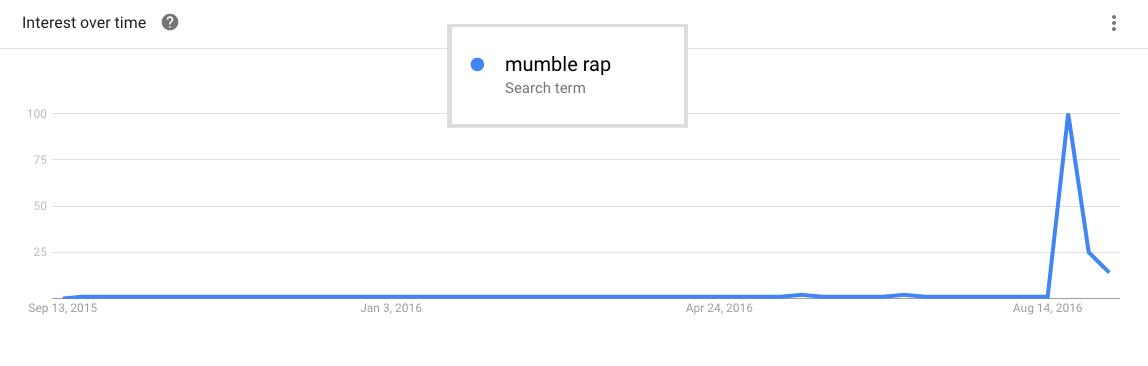Click the last data point of the line

coord(1109,272)
